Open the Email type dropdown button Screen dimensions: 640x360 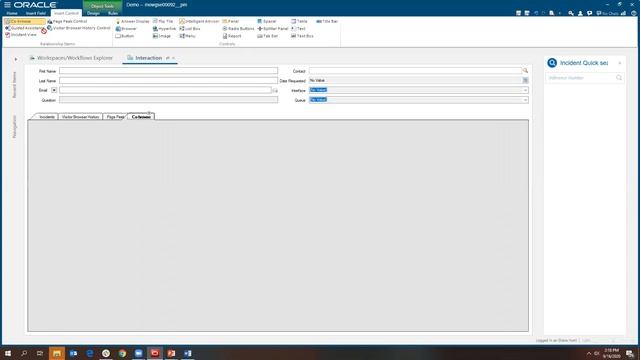[x=54, y=90]
